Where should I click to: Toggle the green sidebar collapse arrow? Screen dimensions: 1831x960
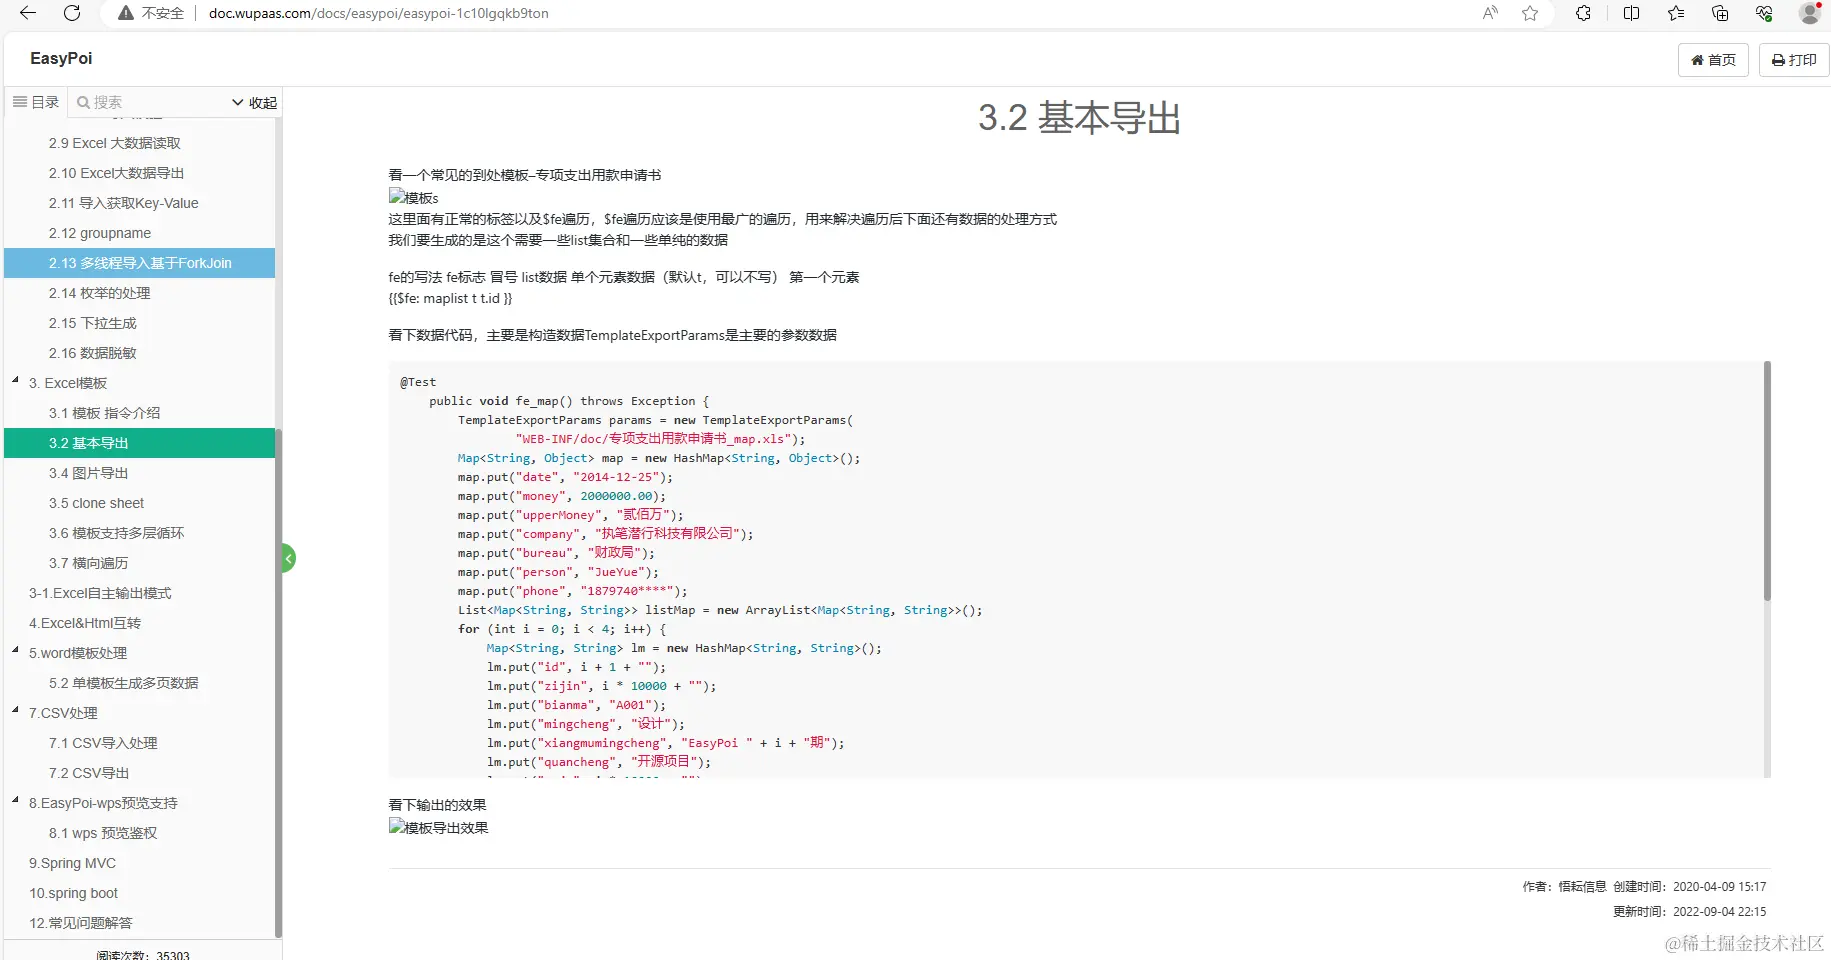pos(288,557)
